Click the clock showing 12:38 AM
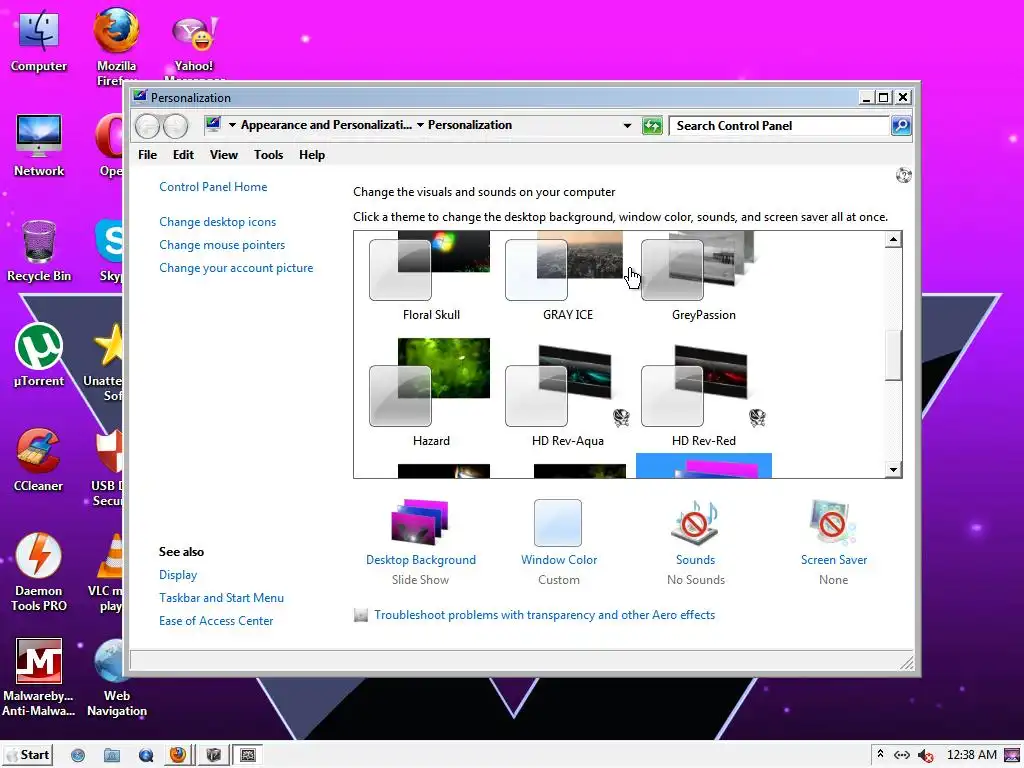This screenshot has height=768, width=1024. [971, 755]
